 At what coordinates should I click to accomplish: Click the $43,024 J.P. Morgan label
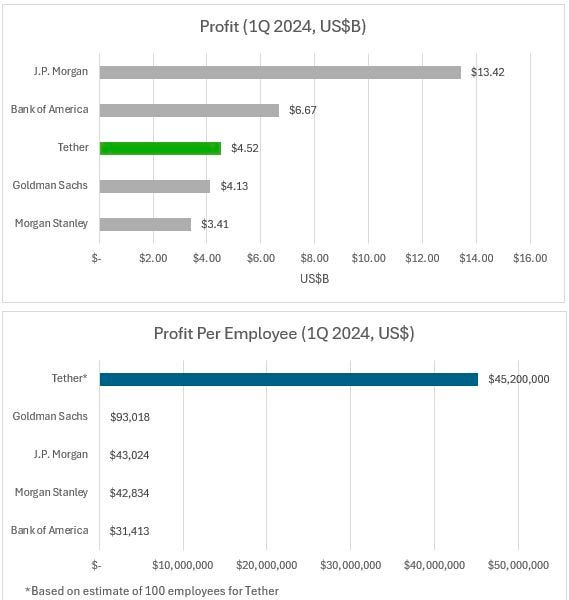click(x=129, y=455)
